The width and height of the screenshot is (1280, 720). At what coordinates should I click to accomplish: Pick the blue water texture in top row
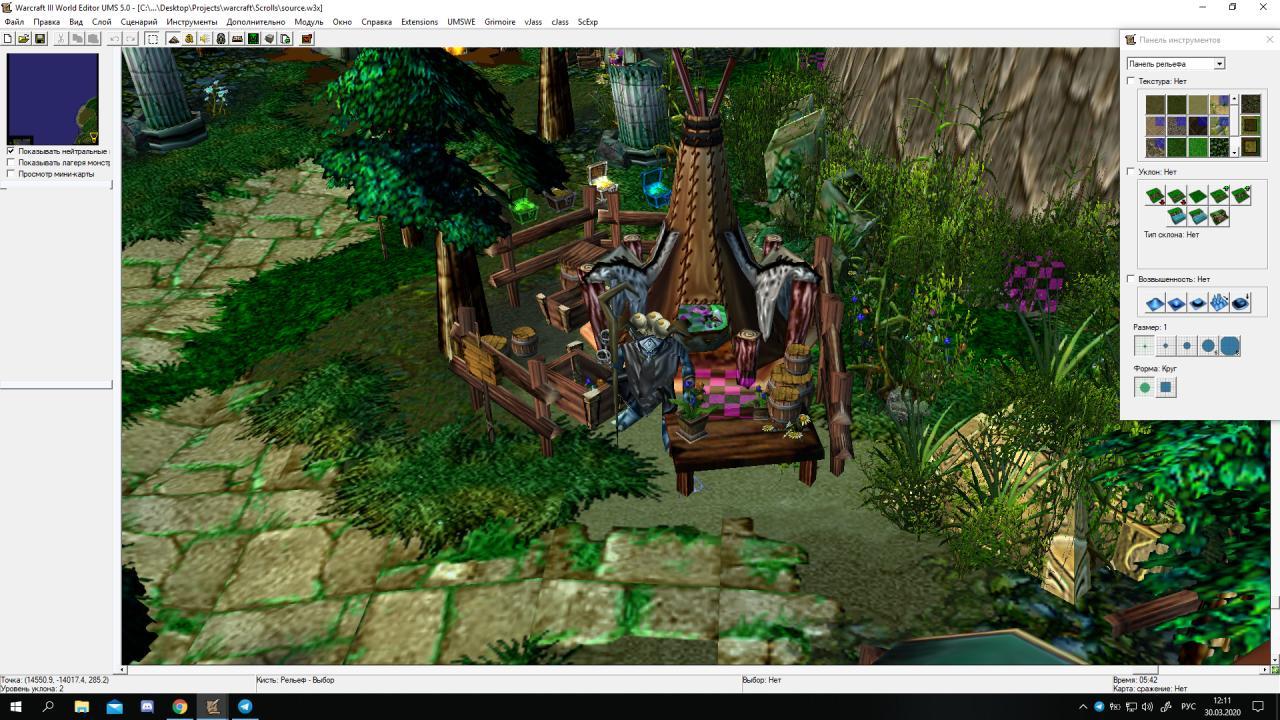1219,104
